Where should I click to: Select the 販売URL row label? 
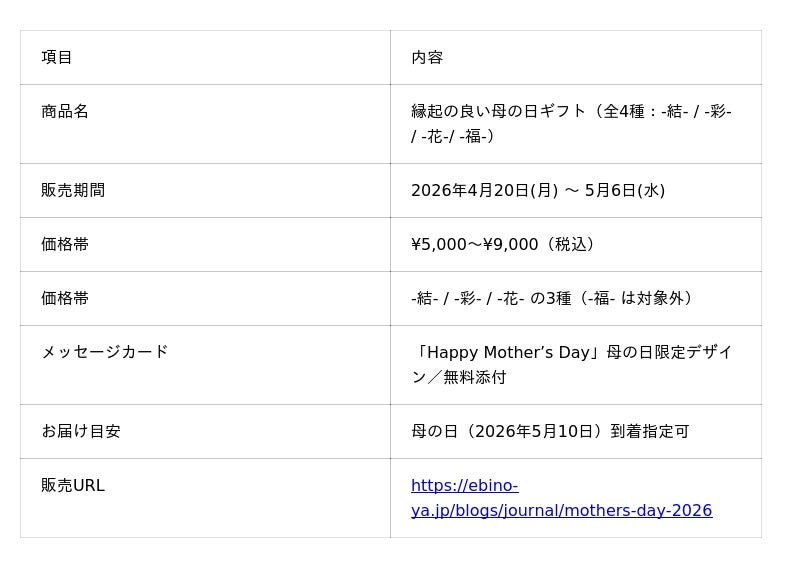73,485
